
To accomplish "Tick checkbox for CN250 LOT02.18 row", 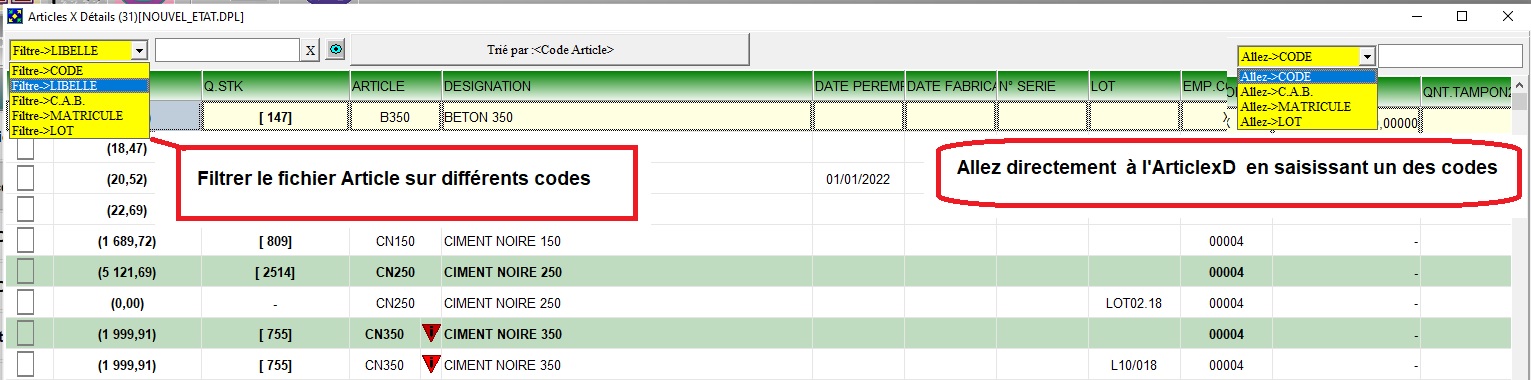I will pos(25,302).
